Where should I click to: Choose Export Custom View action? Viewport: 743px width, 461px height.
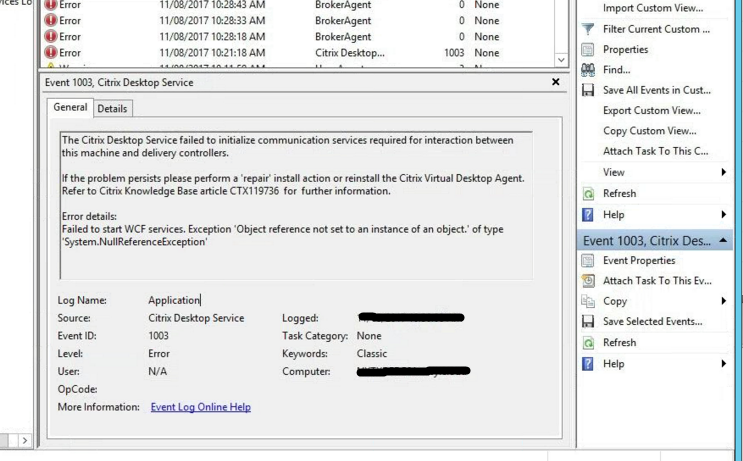(652, 111)
